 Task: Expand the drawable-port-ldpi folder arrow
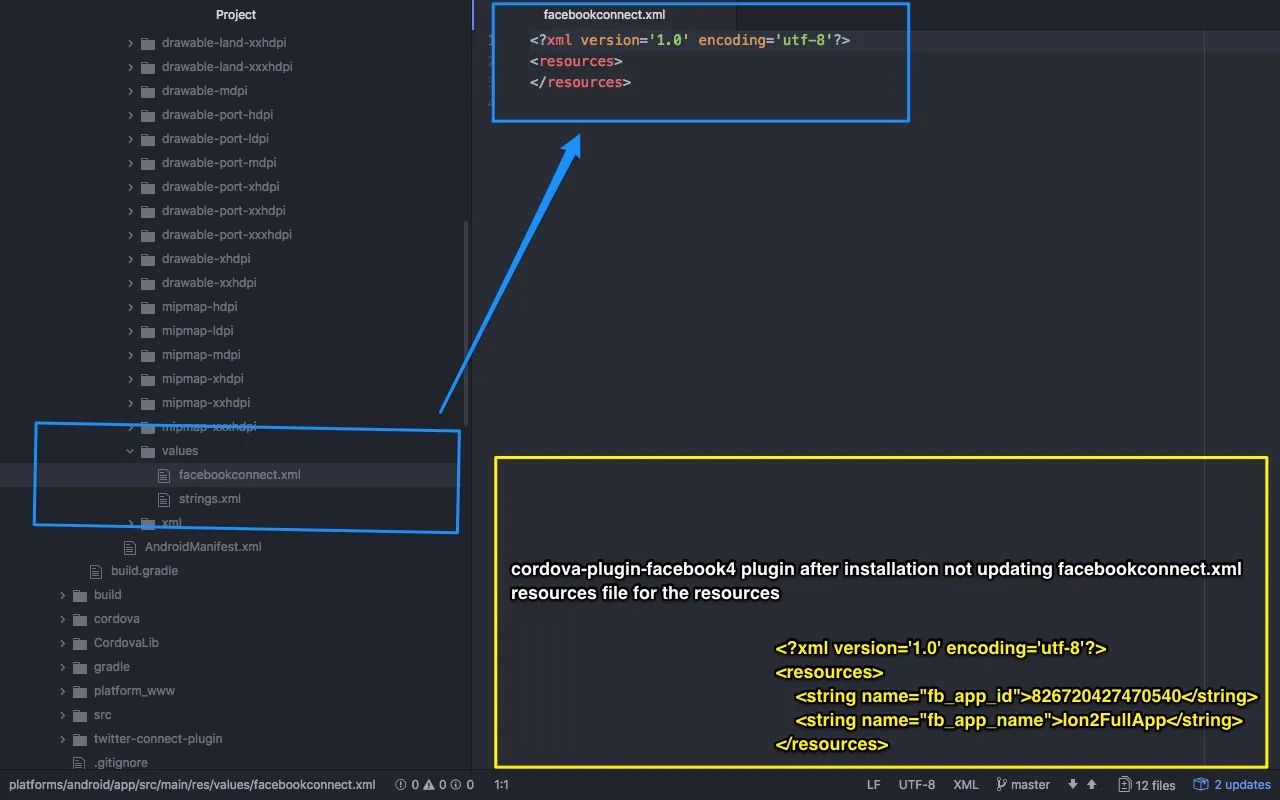tap(130, 139)
